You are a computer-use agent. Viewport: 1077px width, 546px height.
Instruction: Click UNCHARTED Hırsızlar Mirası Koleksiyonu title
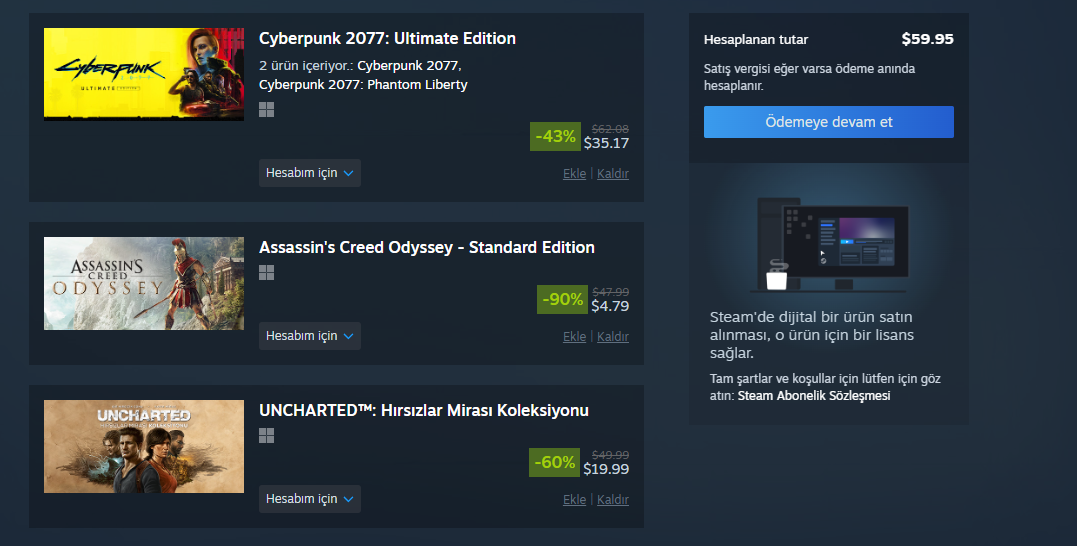tap(423, 411)
